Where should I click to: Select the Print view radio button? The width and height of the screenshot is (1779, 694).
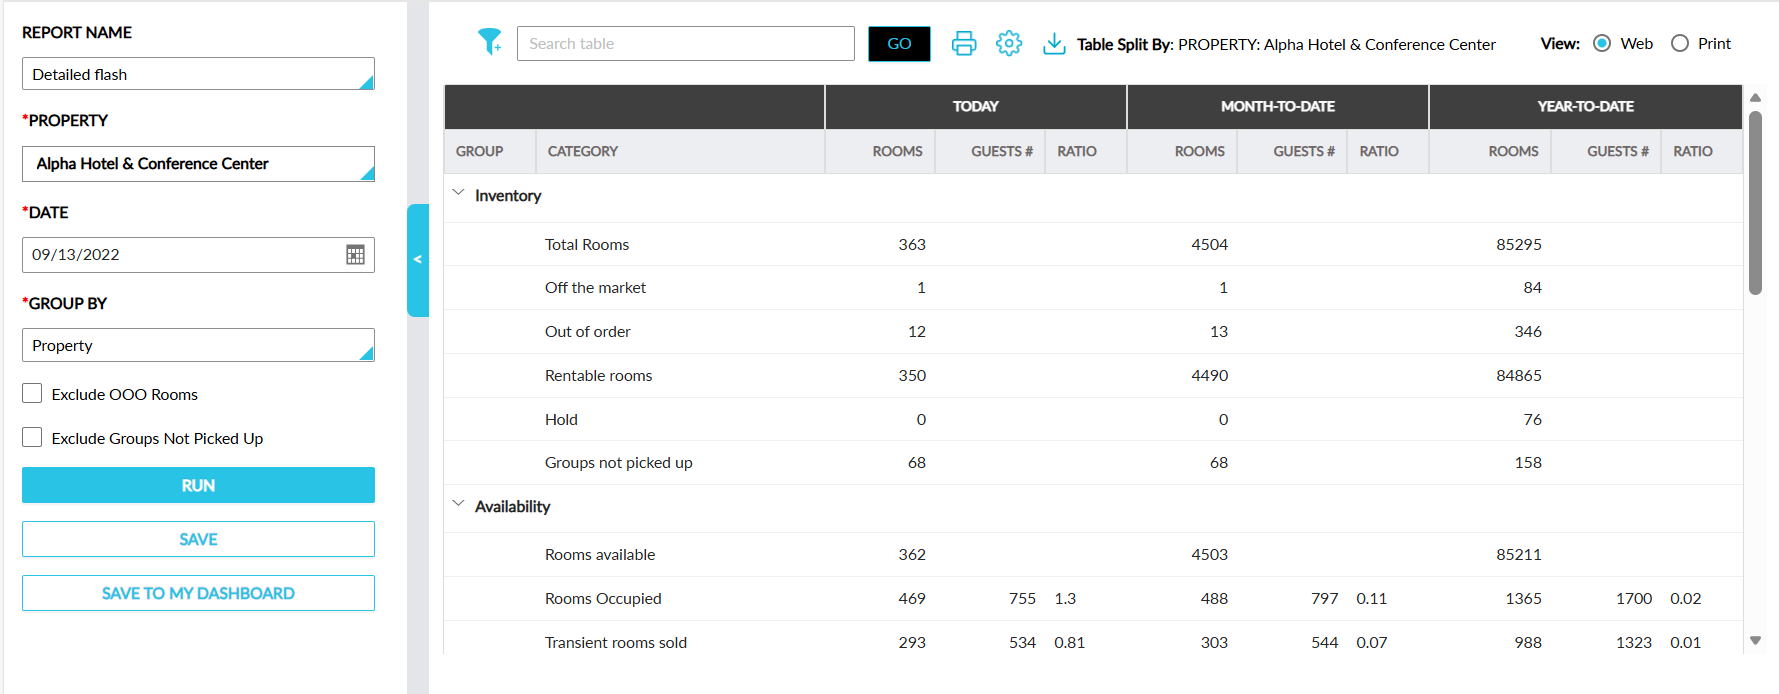click(x=1680, y=44)
